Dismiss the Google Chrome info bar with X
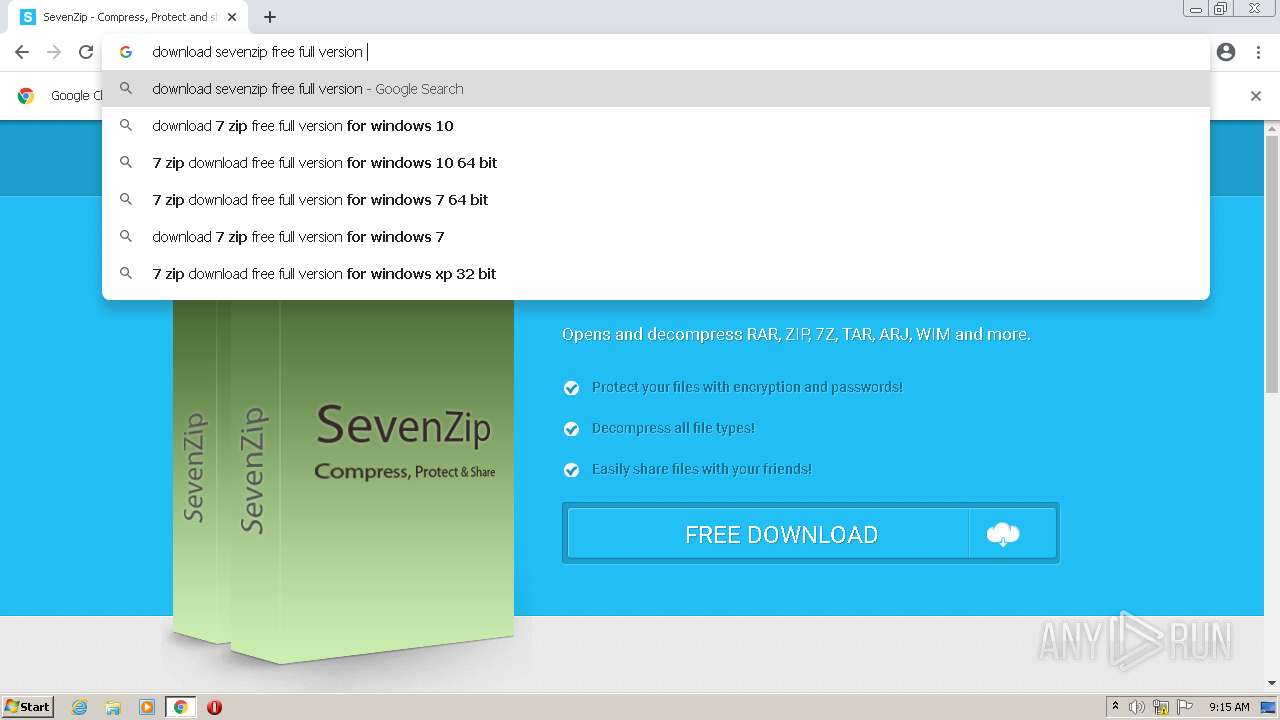The height and width of the screenshot is (720, 1280). point(1256,96)
